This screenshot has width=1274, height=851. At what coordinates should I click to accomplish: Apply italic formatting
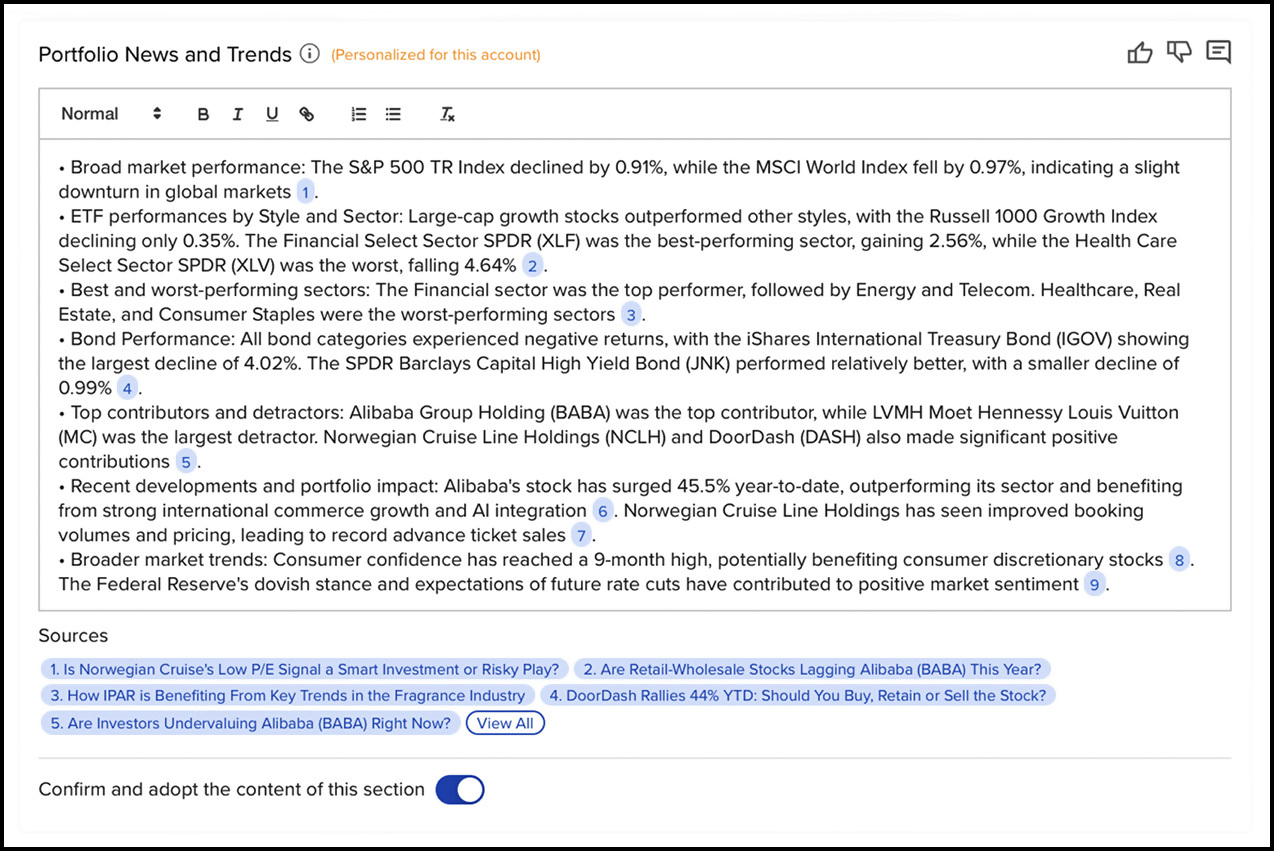click(237, 114)
